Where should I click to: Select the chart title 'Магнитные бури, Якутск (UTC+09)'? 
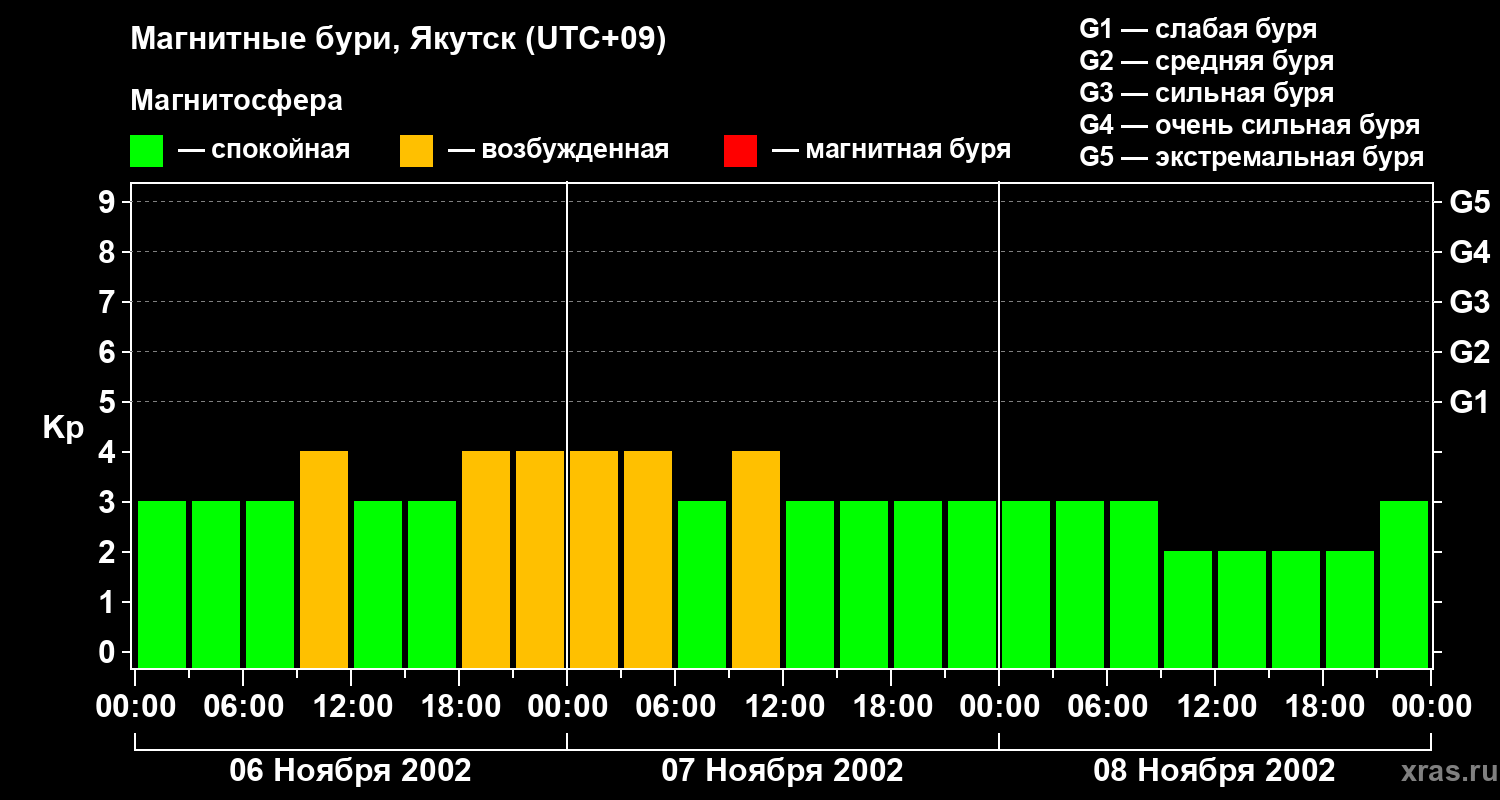coord(398,40)
